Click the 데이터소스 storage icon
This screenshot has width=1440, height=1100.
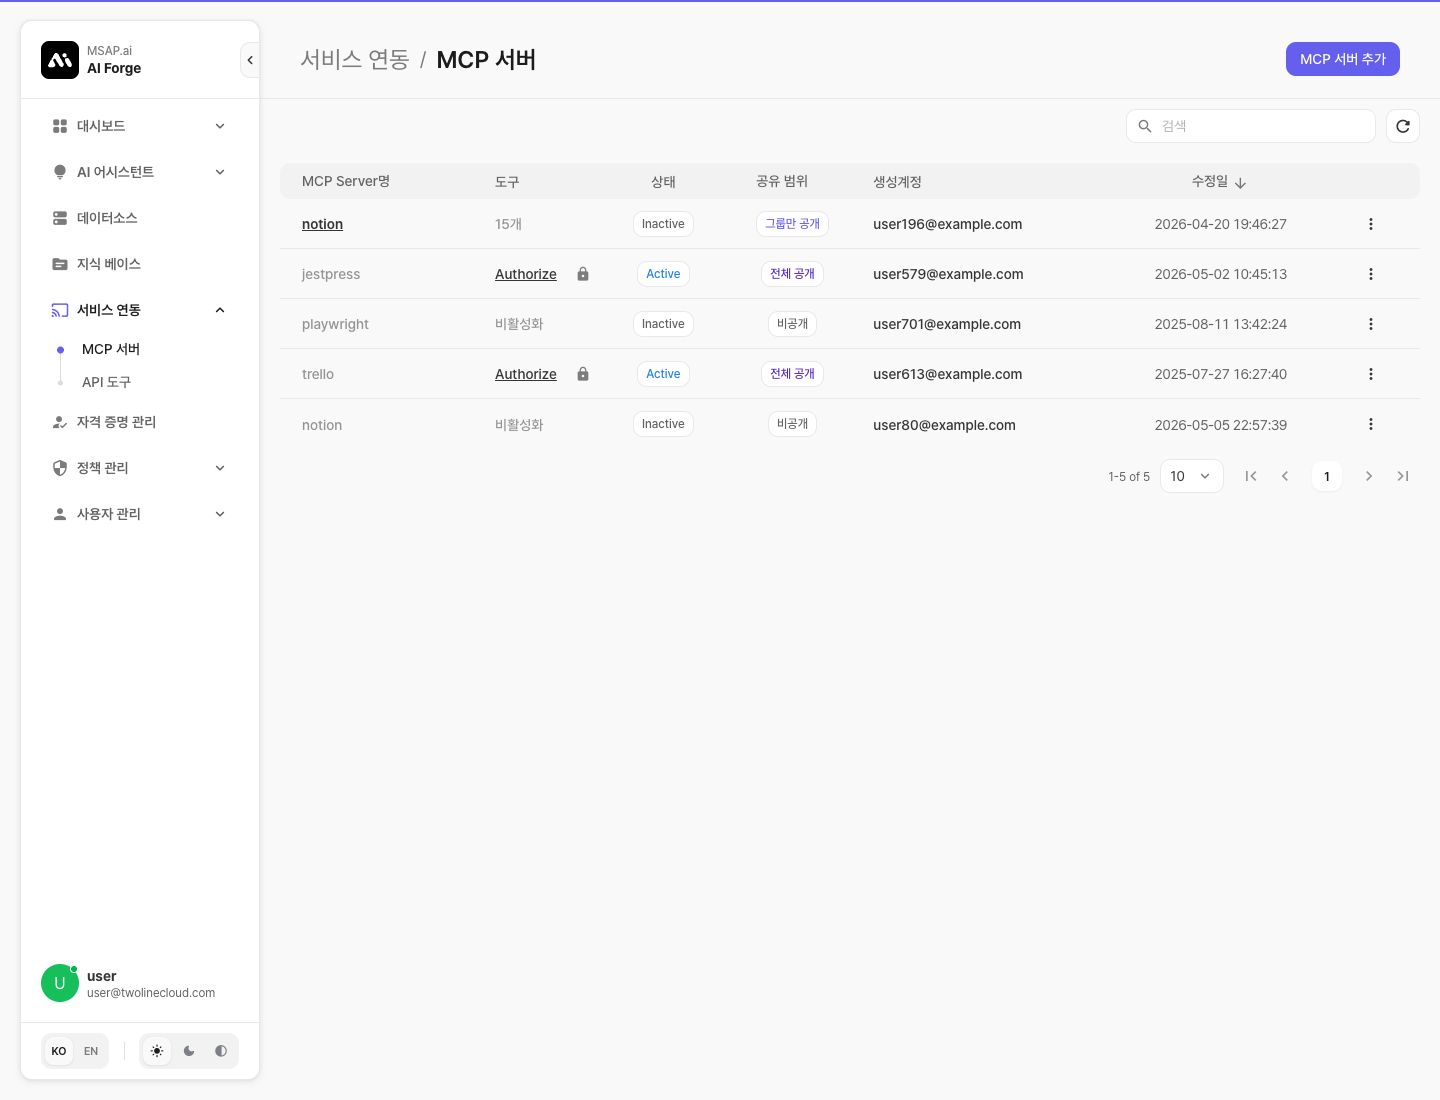(x=60, y=218)
